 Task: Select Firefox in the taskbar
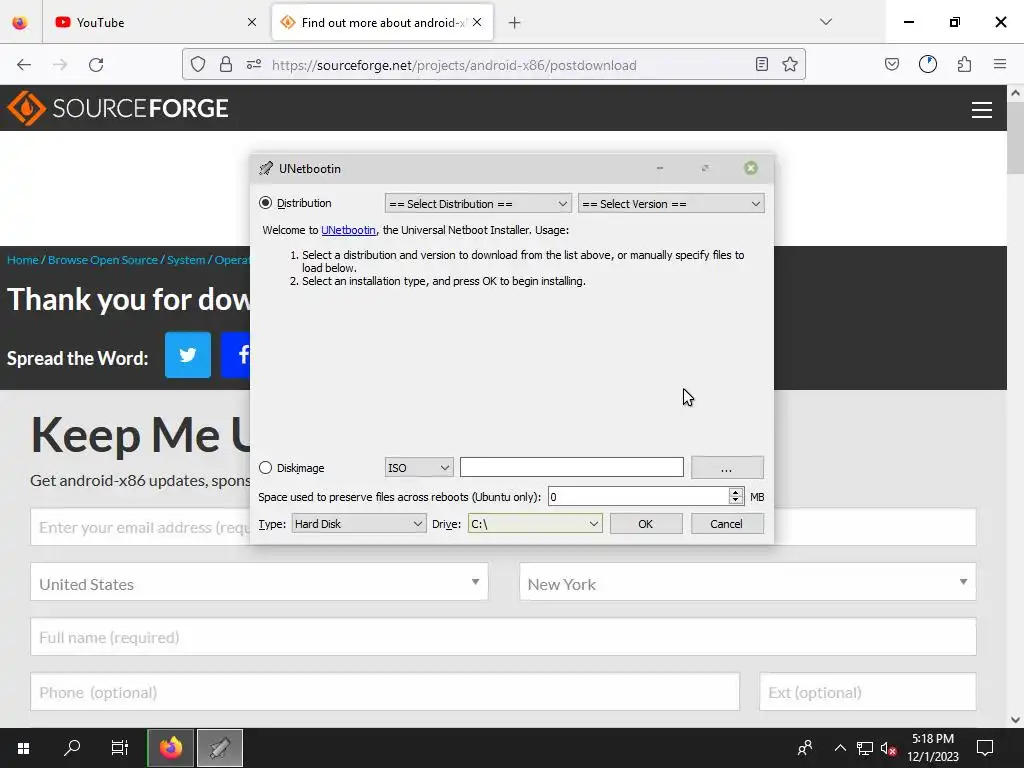click(x=170, y=748)
